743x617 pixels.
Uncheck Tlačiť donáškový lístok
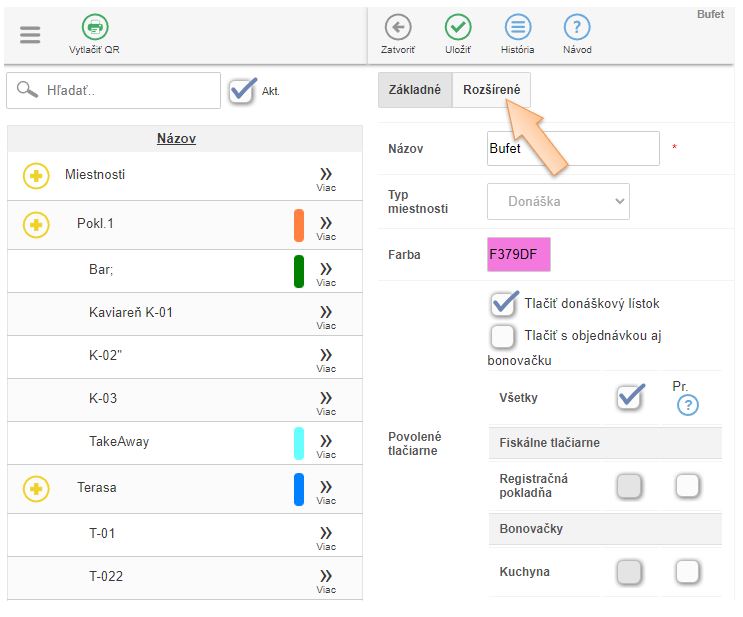click(504, 304)
